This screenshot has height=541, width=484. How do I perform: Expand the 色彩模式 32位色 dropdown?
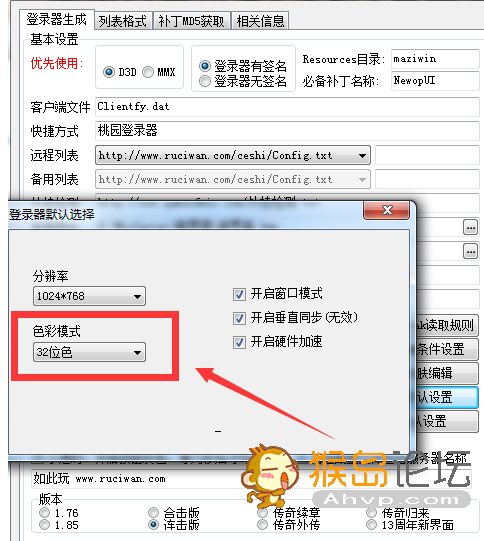point(89,352)
